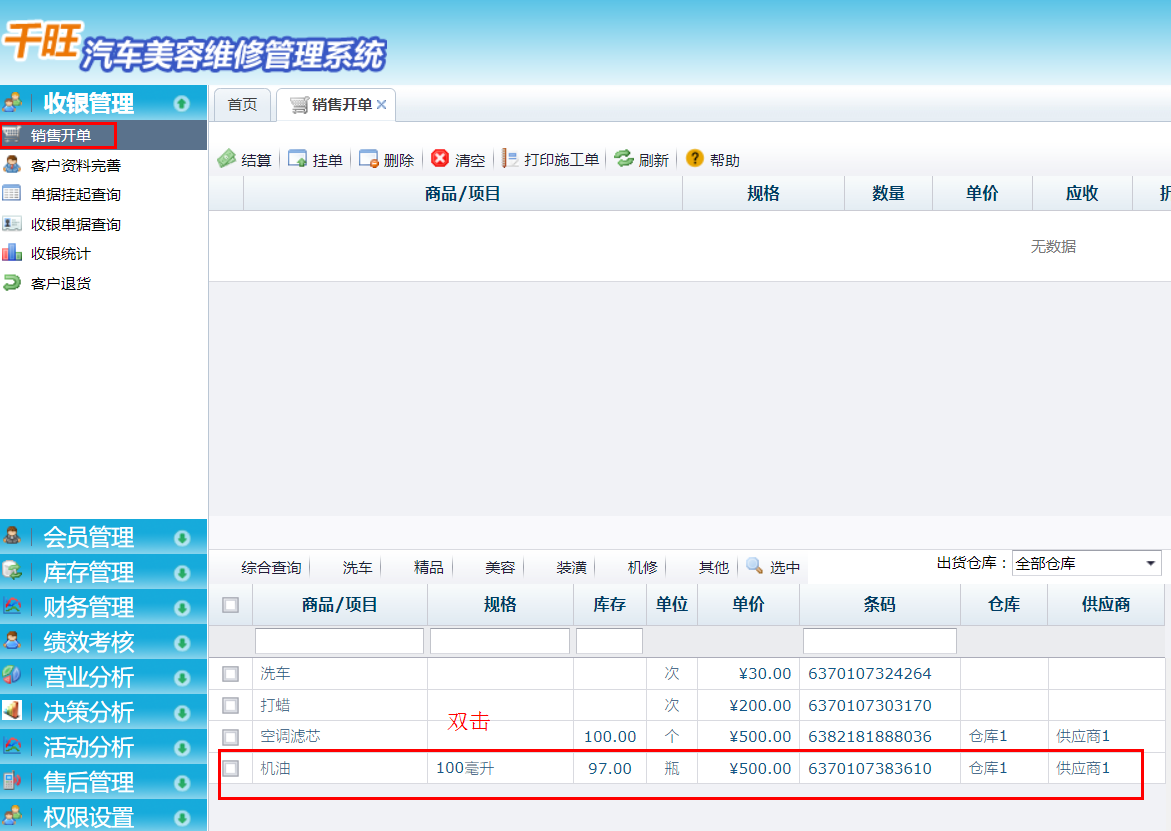Show the 其他 category items
The height and width of the screenshot is (831, 1171).
(713, 567)
